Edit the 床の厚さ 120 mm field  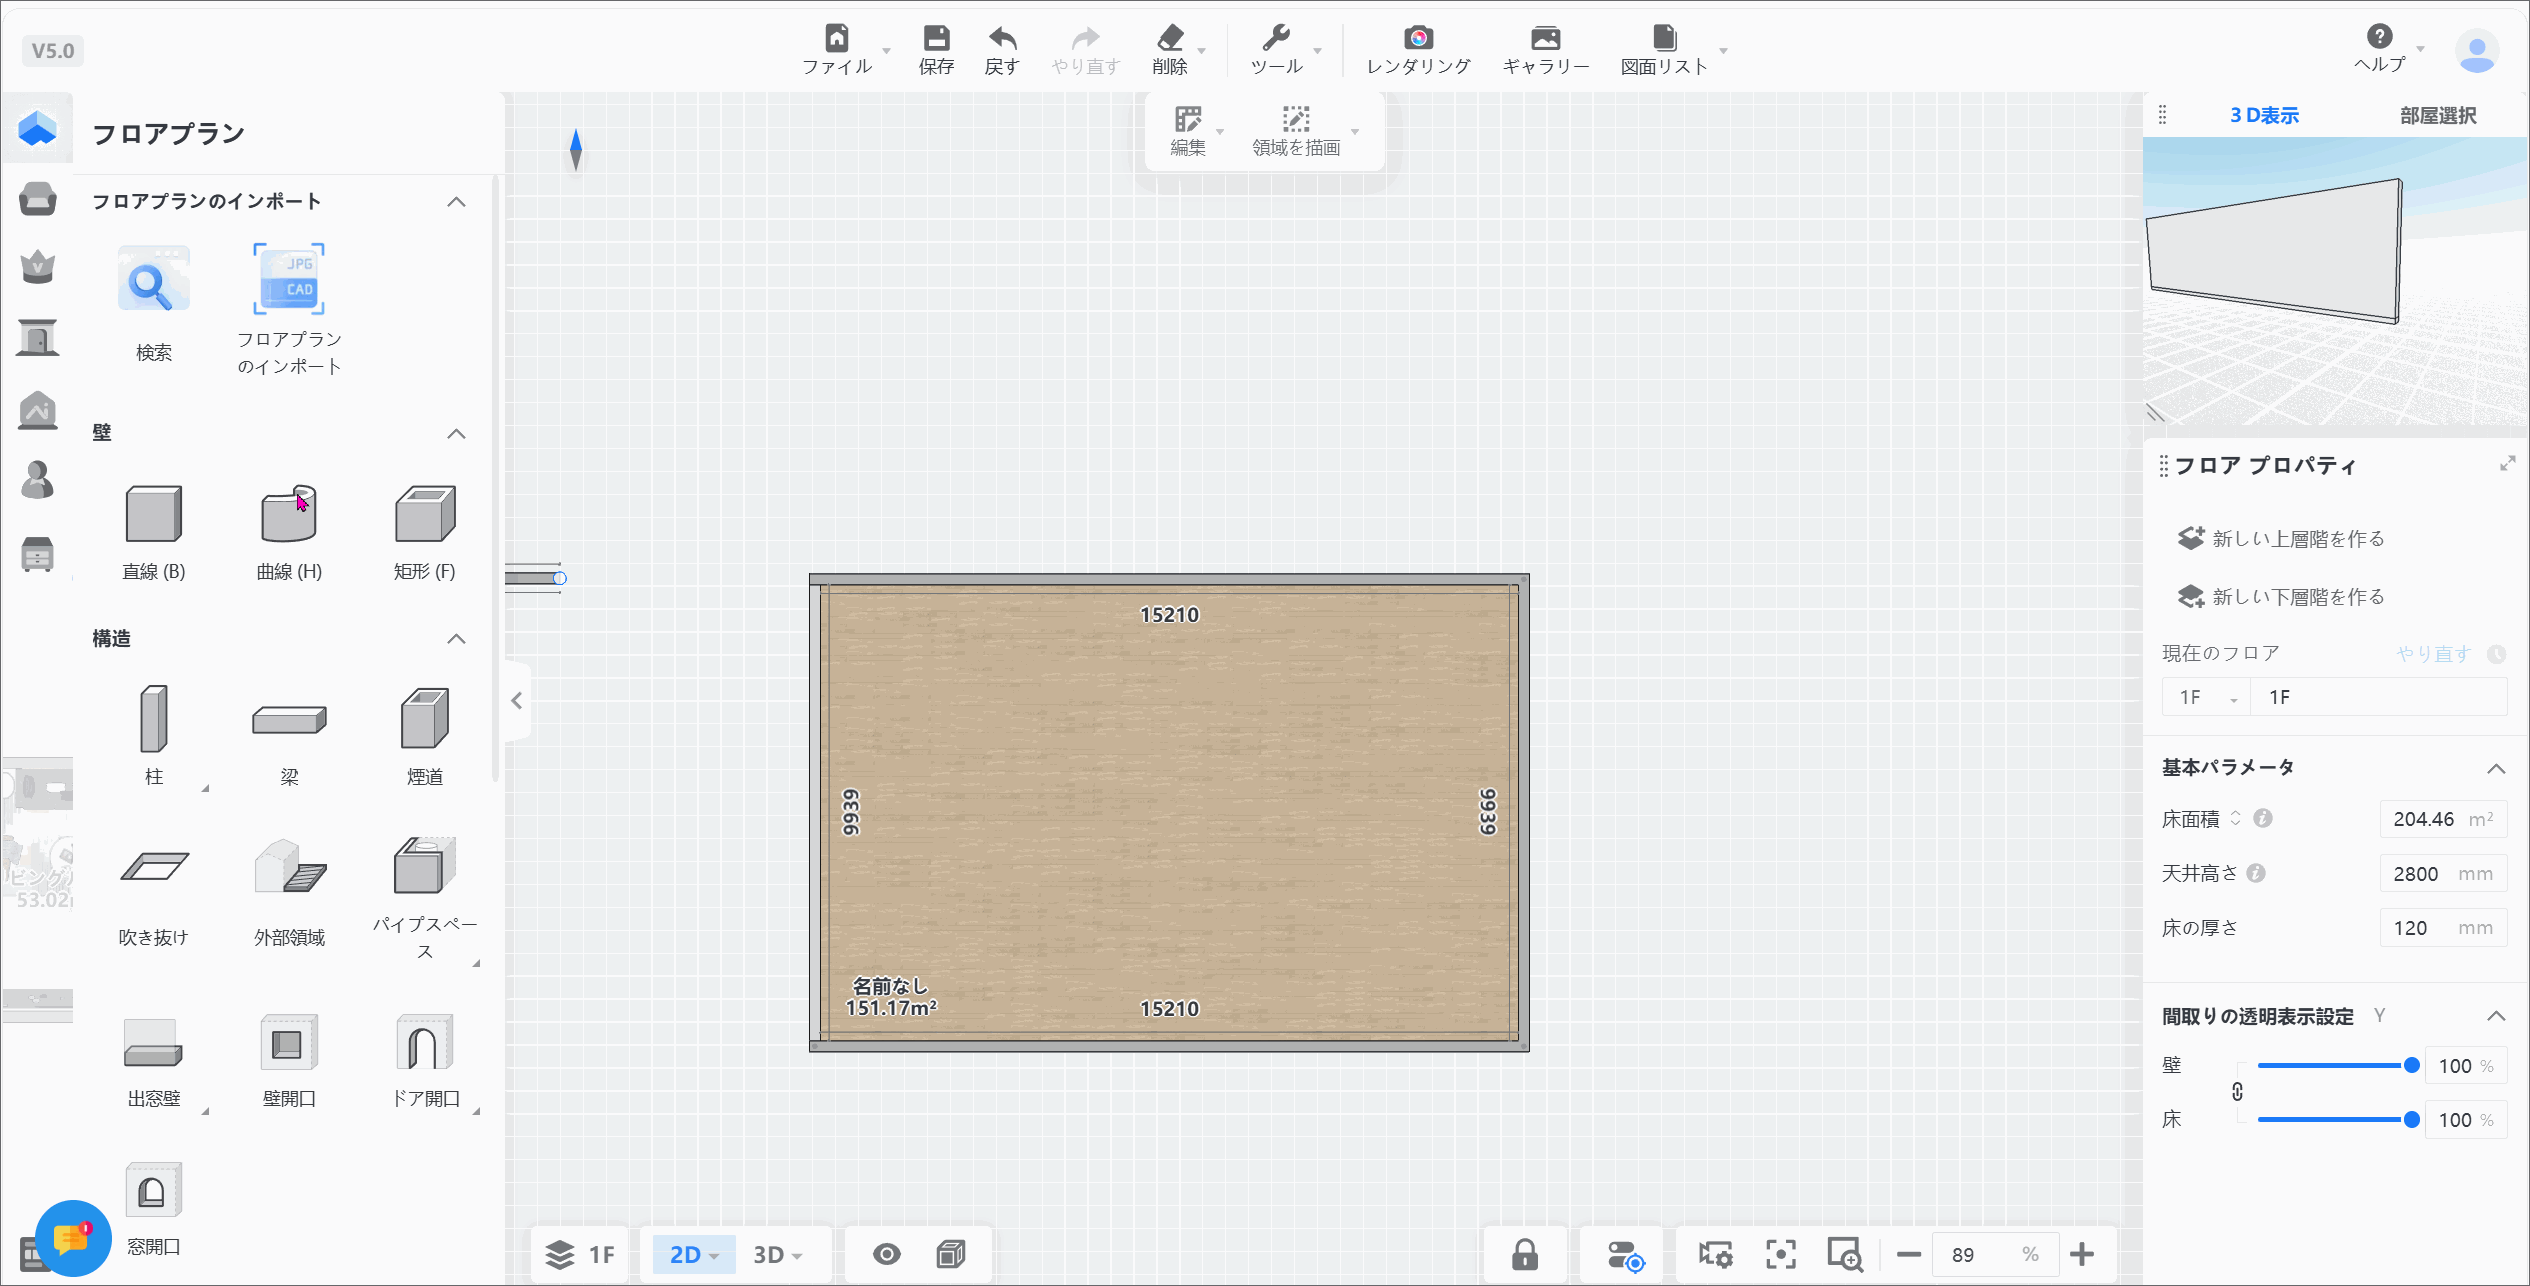tap(2443, 928)
